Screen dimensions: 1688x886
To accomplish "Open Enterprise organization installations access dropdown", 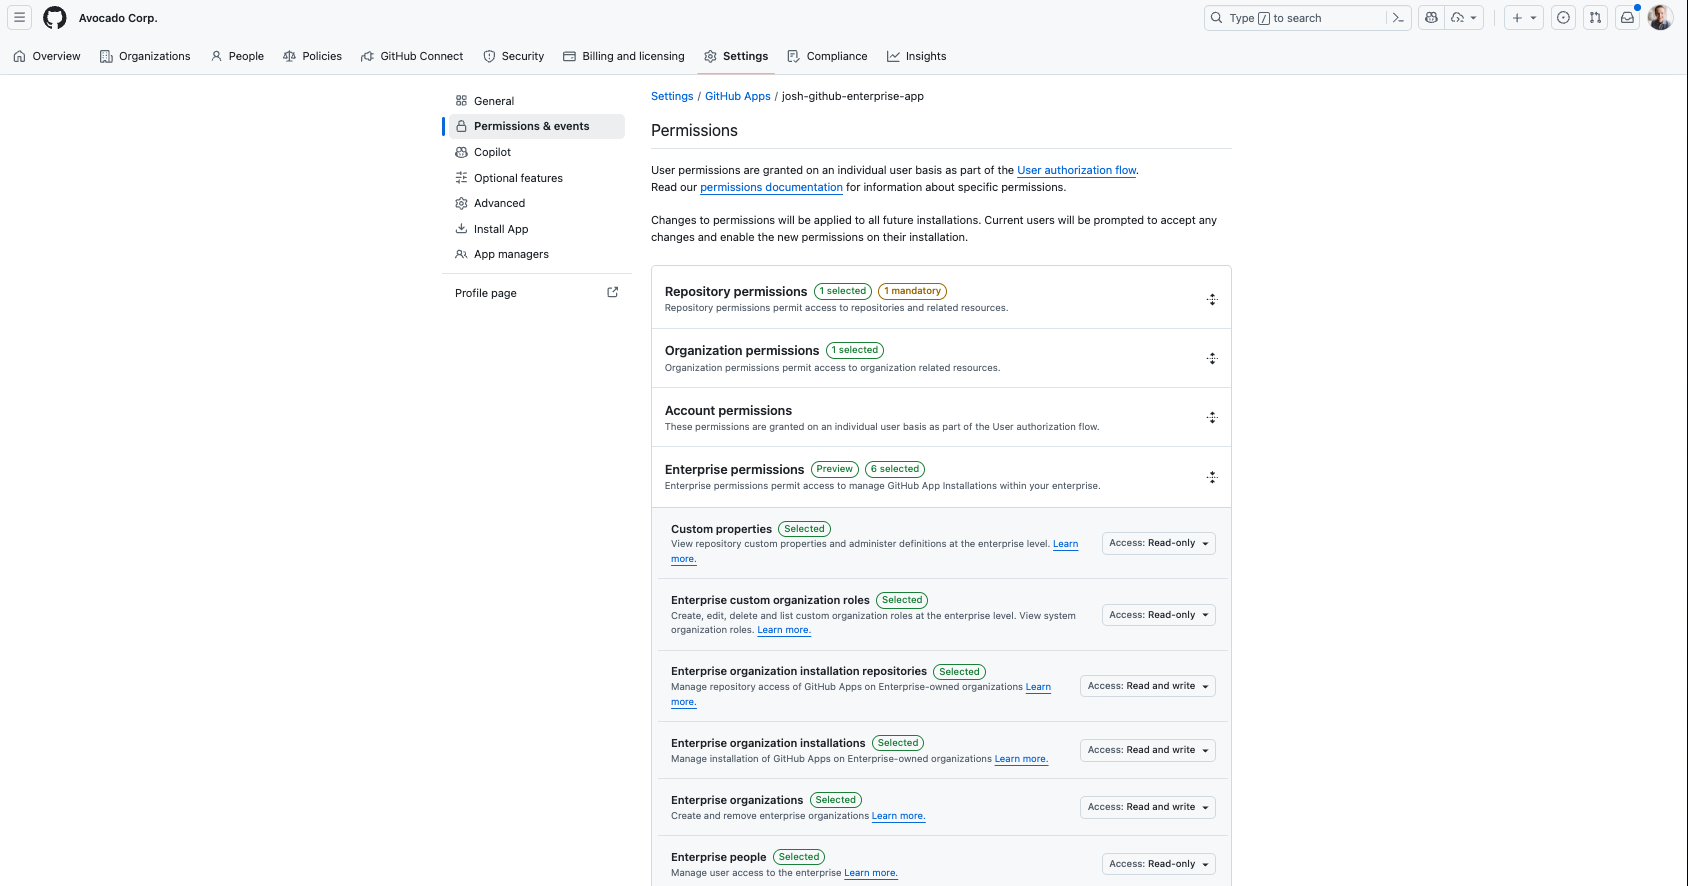I will pos(1148,750).
